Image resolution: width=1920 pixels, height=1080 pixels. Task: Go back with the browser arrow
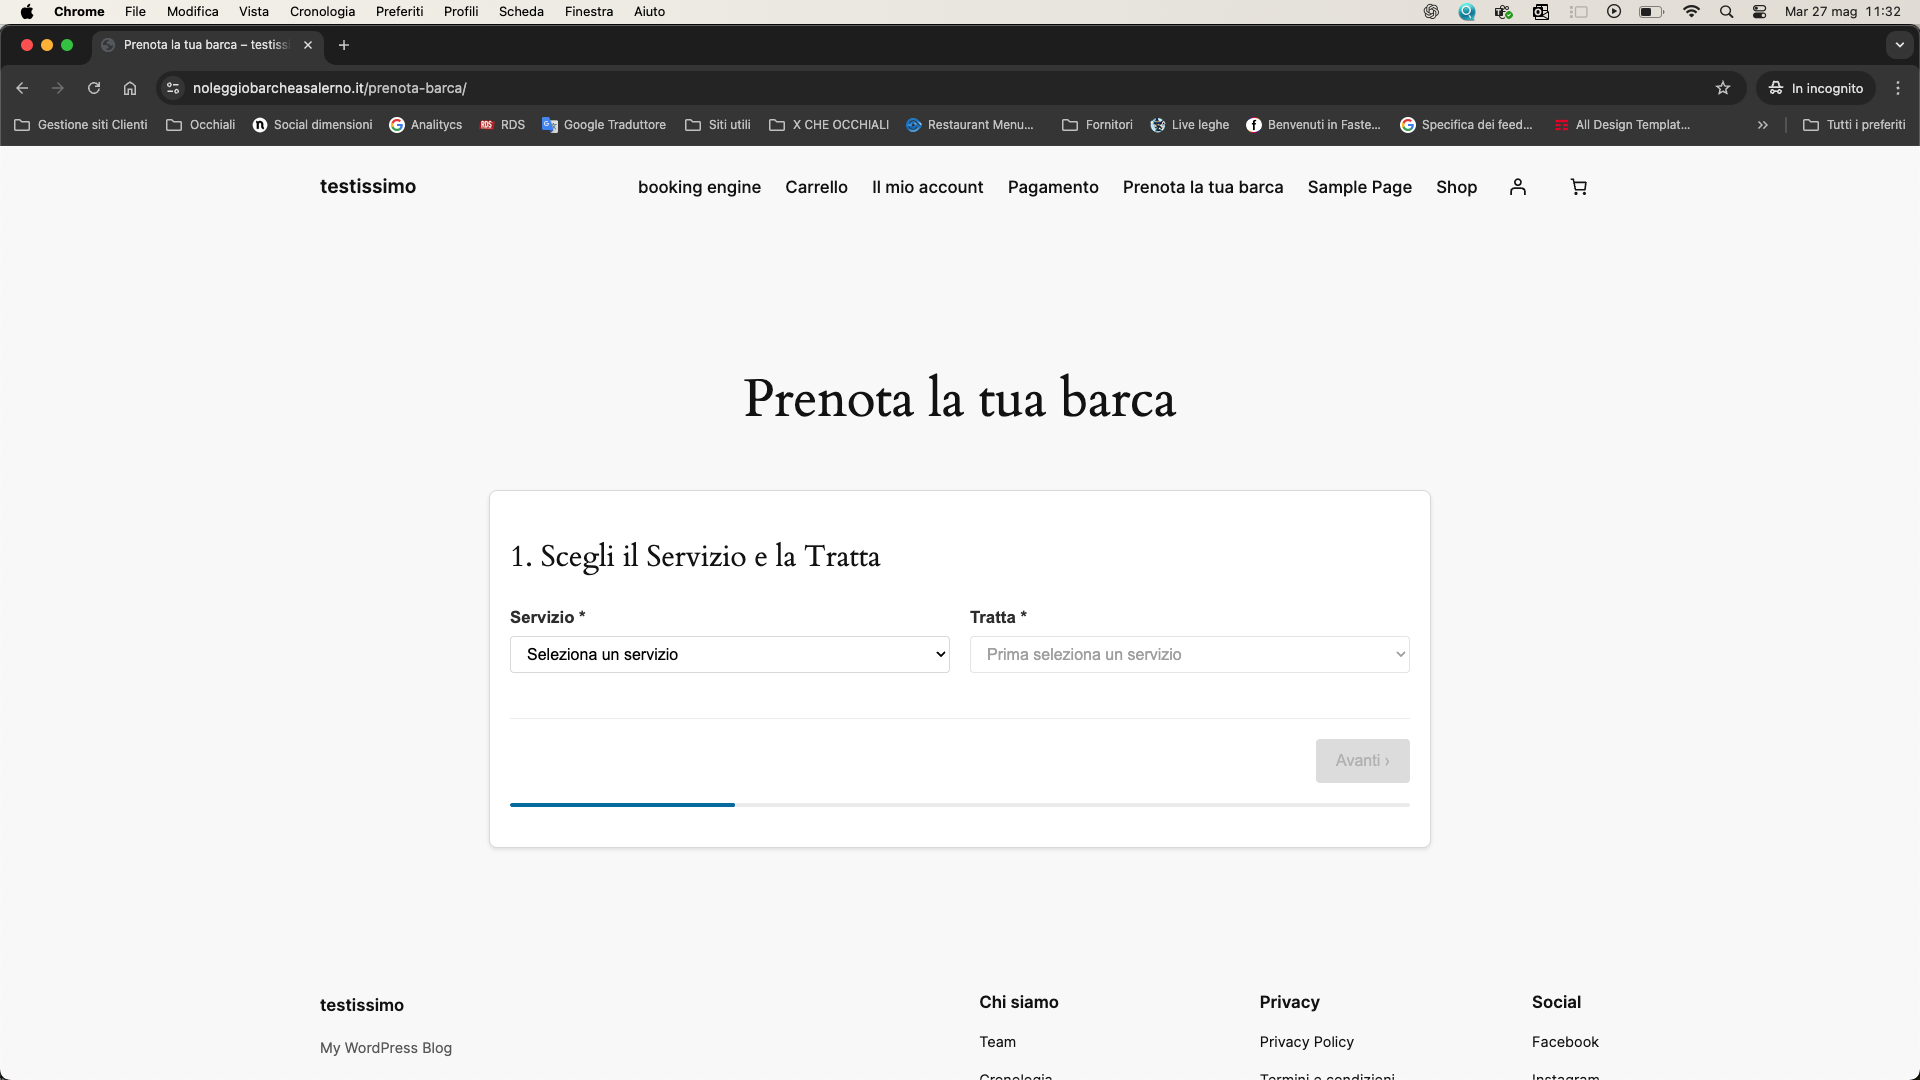(22, 88)
